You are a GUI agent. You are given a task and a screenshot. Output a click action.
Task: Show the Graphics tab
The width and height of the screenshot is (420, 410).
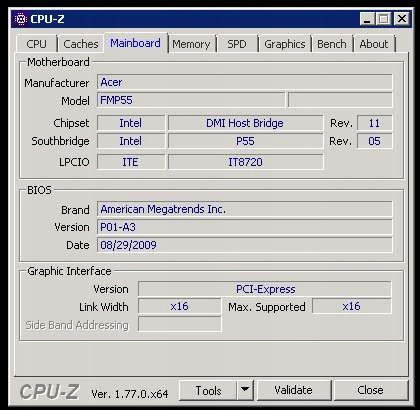coord(284,44)
